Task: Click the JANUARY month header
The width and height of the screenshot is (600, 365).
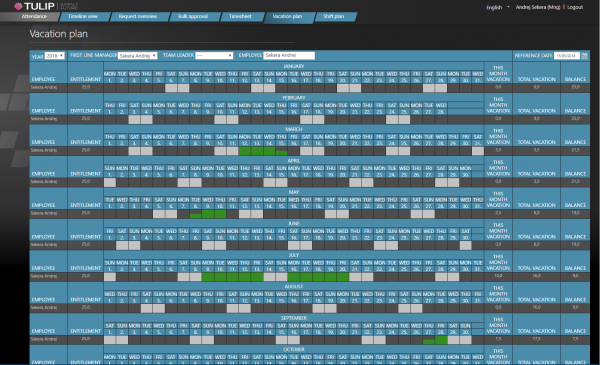Action: [293, 66]
